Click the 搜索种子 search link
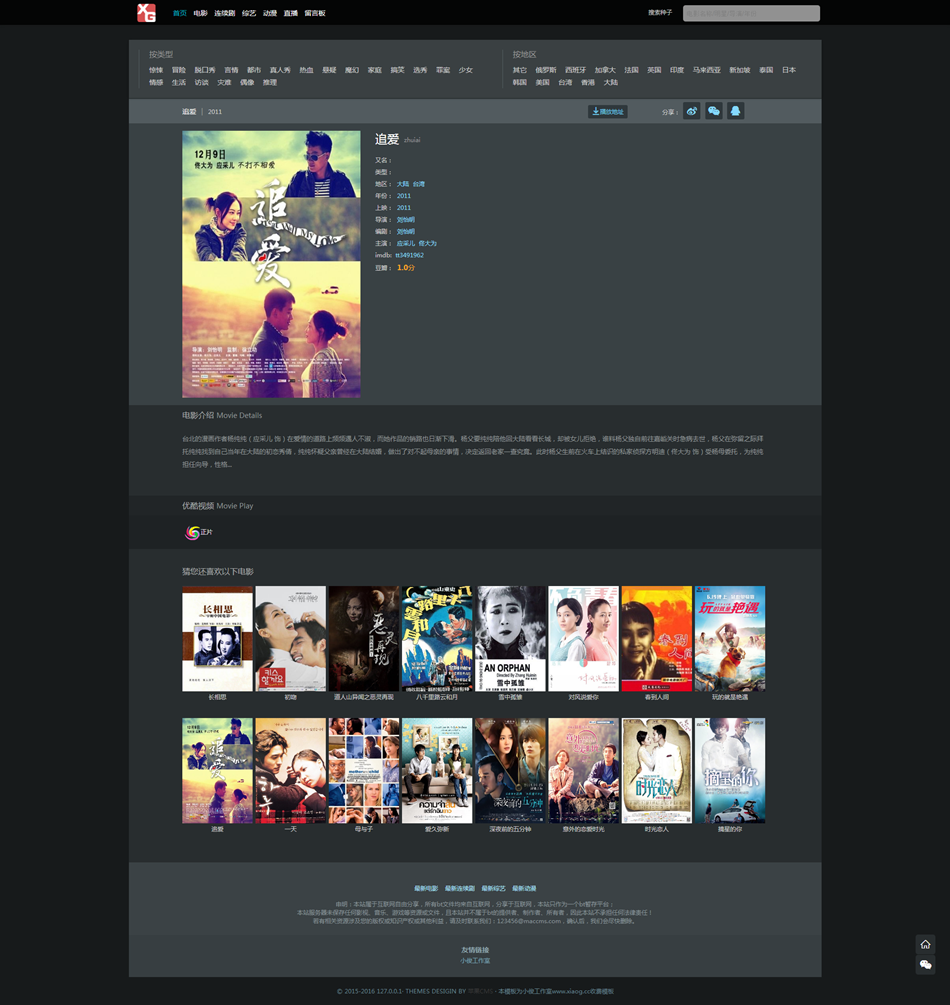Image resolution: width=950 pixels, height=1005 pixels. pos(660,13)
